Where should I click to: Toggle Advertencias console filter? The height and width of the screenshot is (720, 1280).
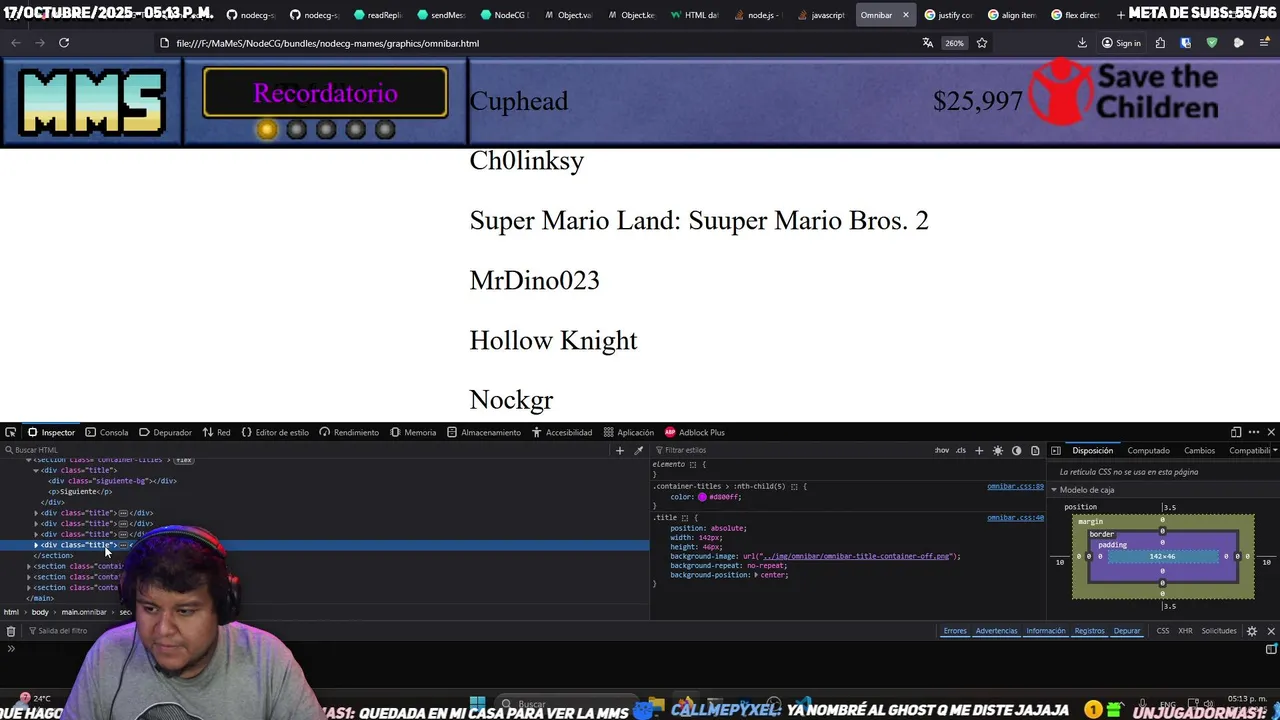[x=996, y=631]
